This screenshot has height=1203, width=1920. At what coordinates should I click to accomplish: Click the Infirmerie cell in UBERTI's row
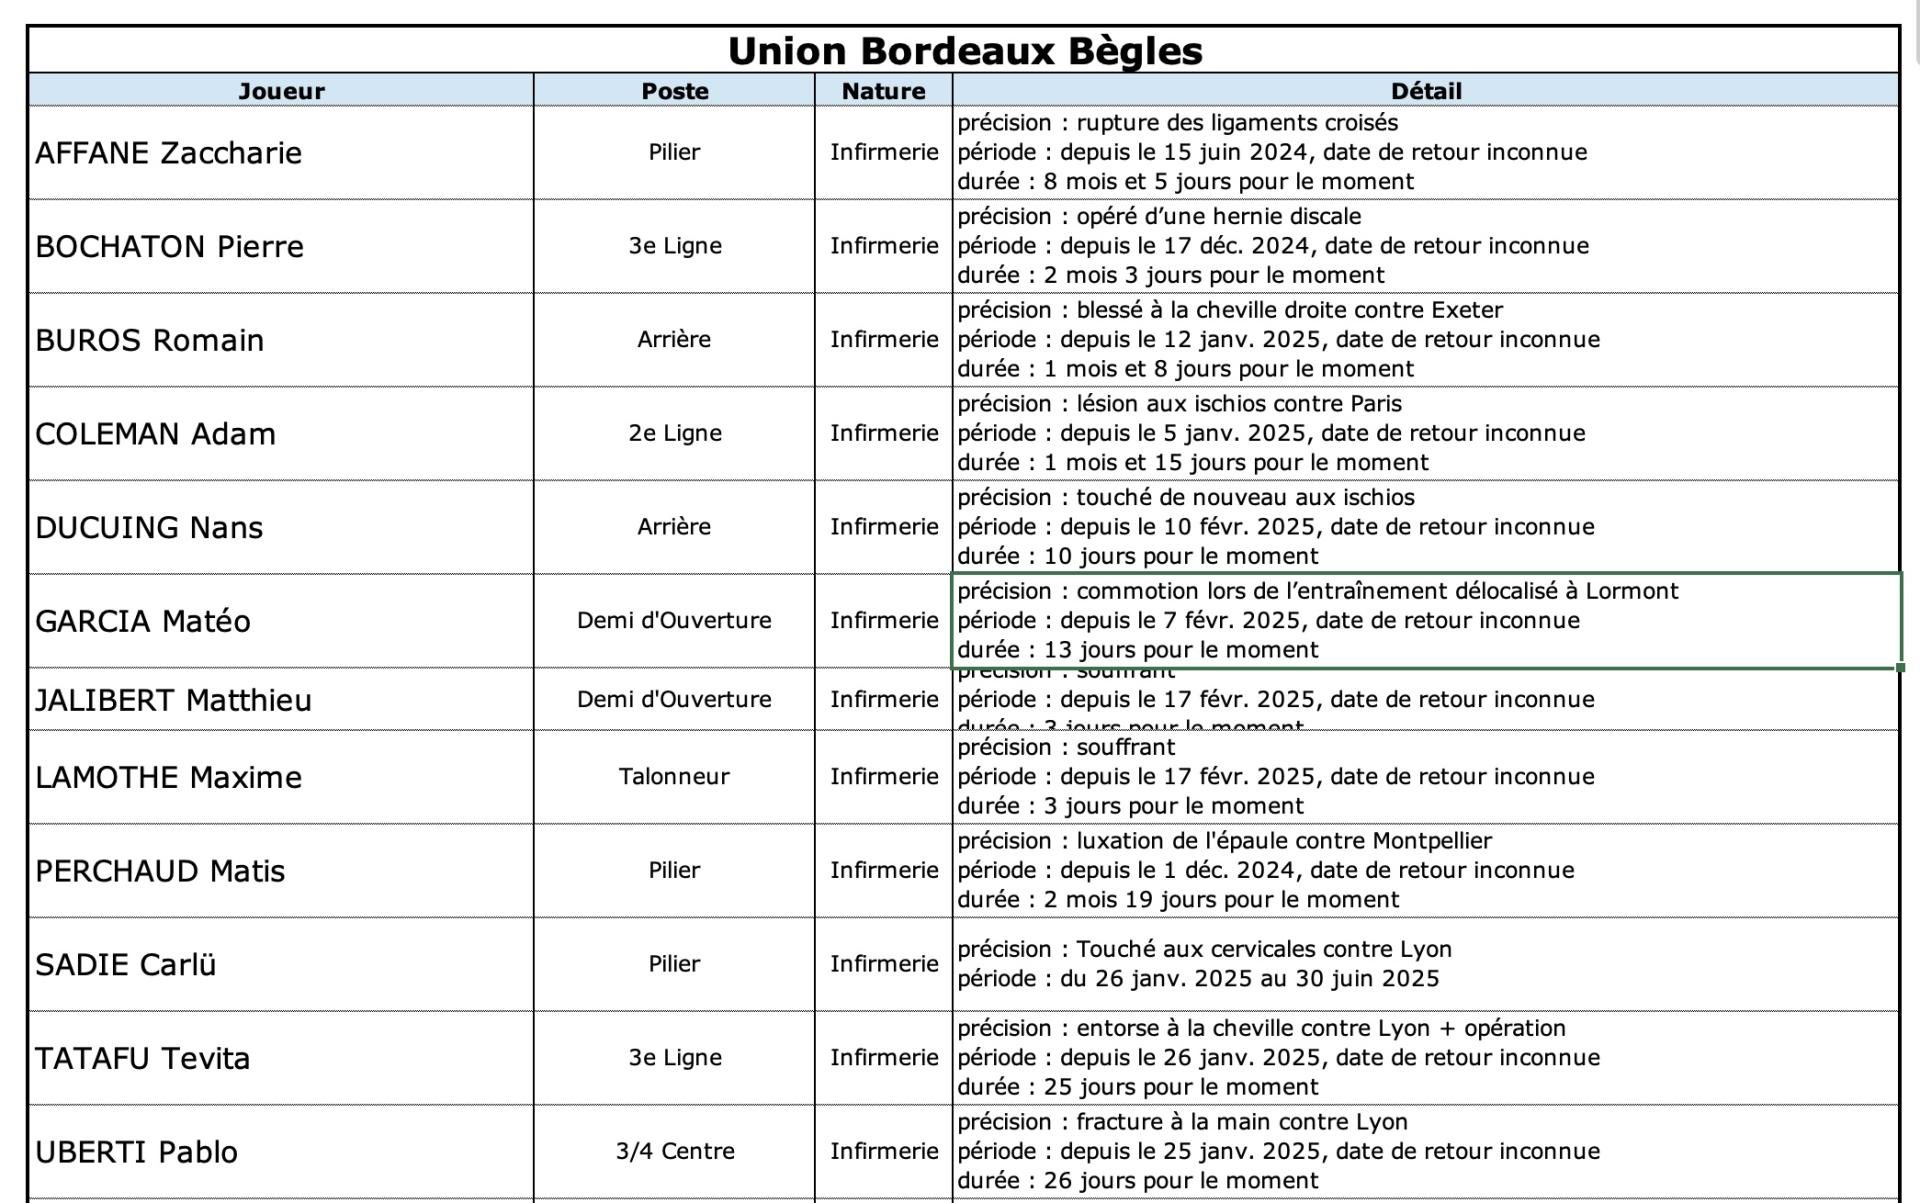tap(883, 1152)
